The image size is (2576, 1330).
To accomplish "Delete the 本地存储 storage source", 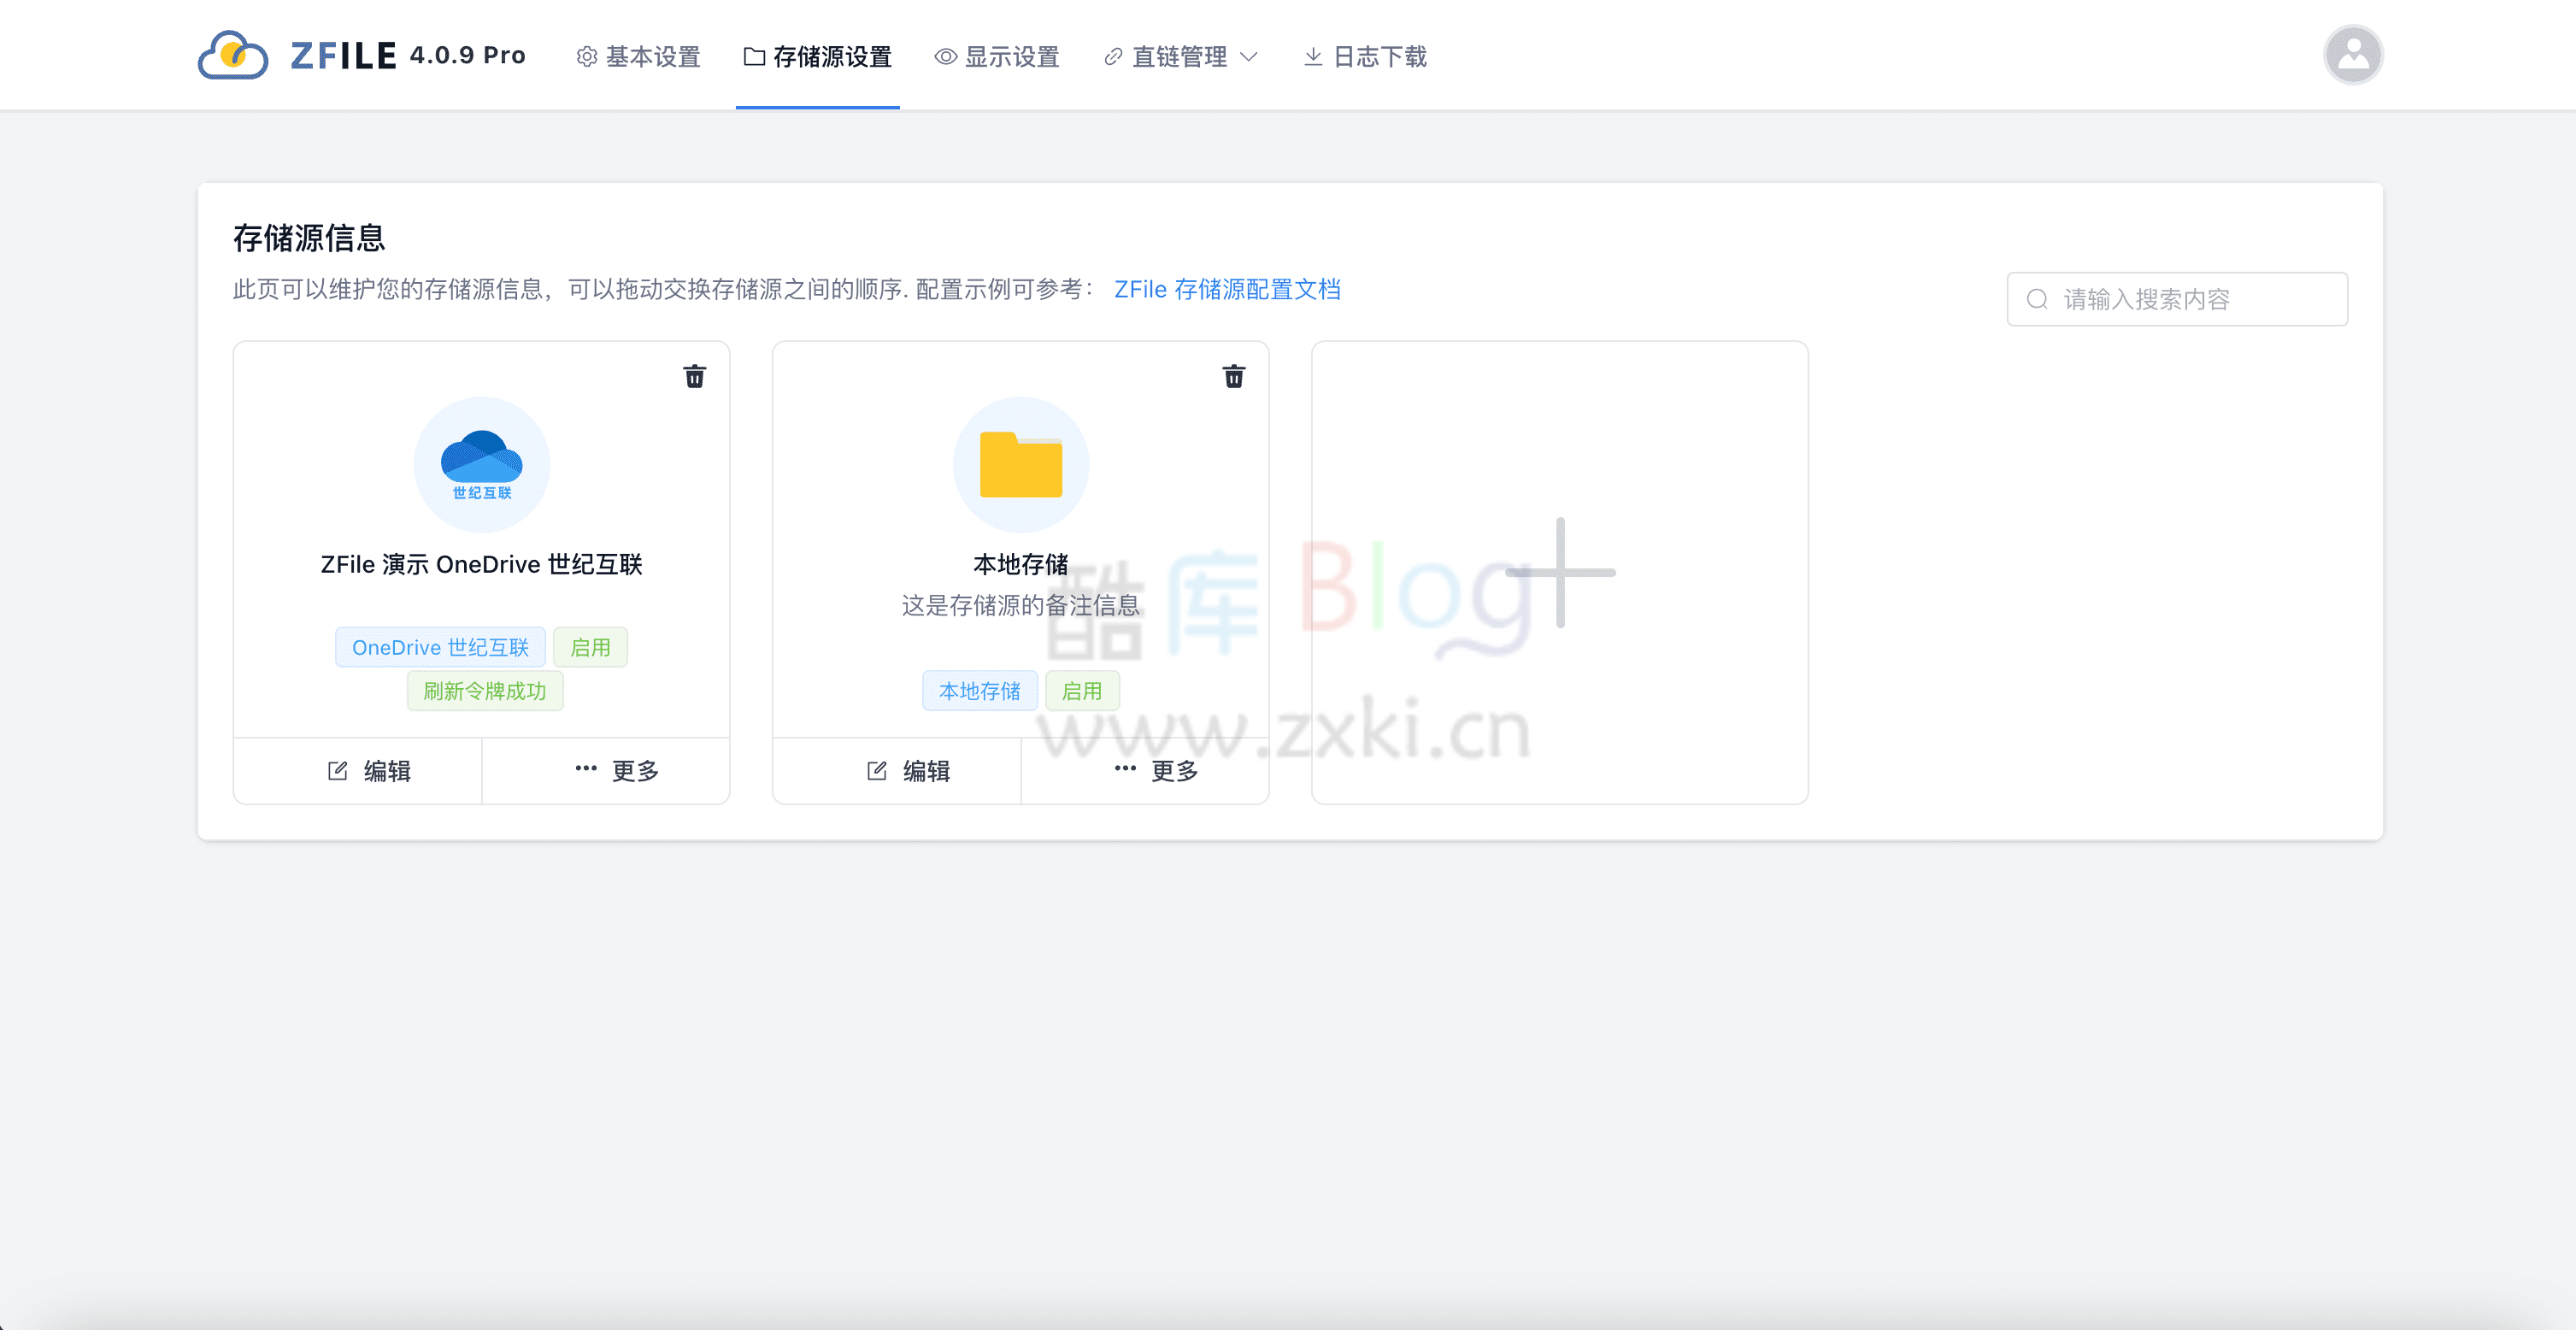I will click(x=1234, y=376).
